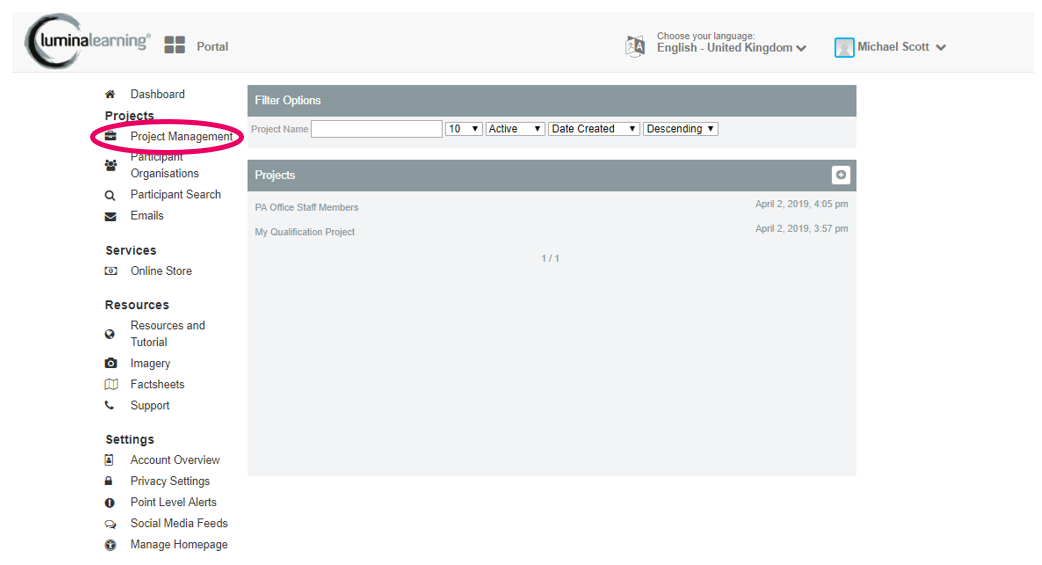Screen dimensions: 1042x565
Task: Click the Privacy Settings lock icon
Action: [108, 481]
